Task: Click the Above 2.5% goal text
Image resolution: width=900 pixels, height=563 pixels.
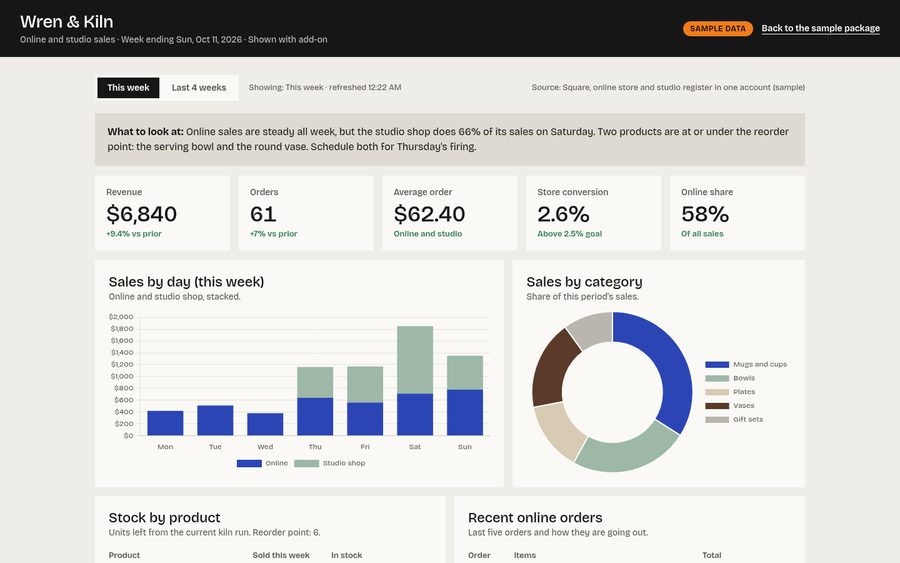Action: point(569,234)
